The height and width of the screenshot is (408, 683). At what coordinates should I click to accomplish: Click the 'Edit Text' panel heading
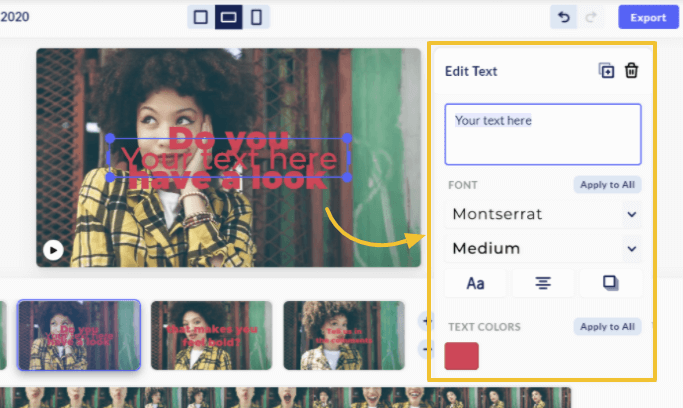[471, 71]
